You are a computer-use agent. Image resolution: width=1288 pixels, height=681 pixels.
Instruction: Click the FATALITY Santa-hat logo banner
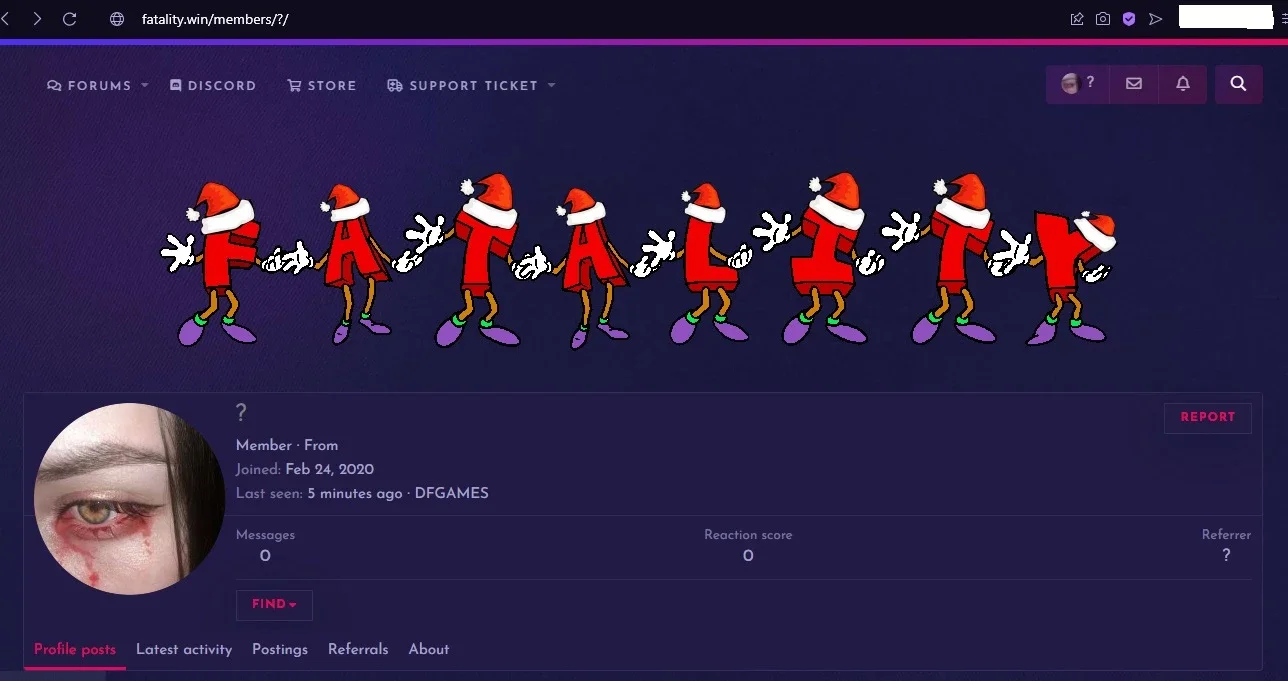639,259
